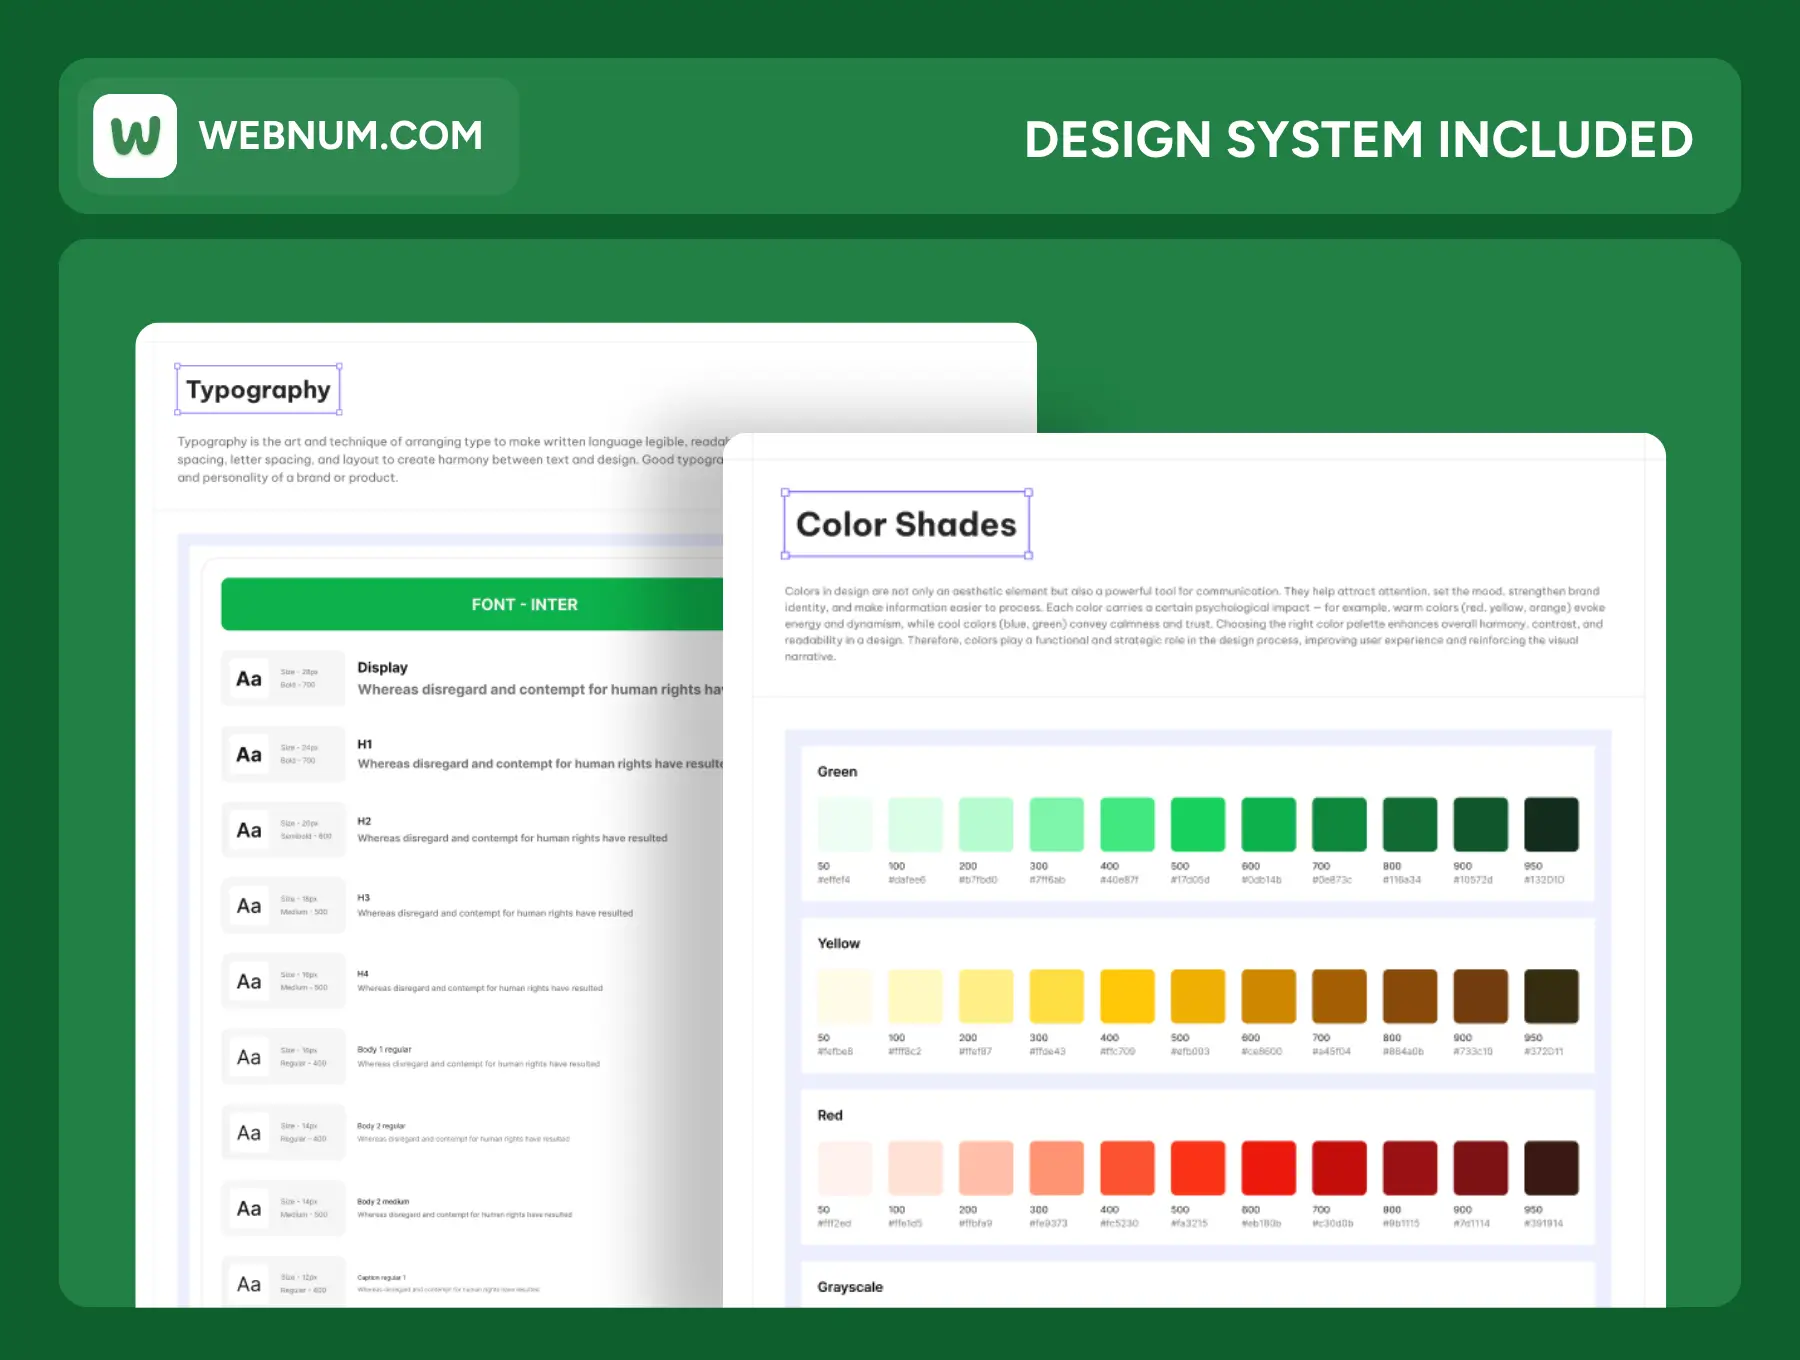Select the Color Shades title box
Screen dimensions: 1800x1360
[x=906, y=525]
